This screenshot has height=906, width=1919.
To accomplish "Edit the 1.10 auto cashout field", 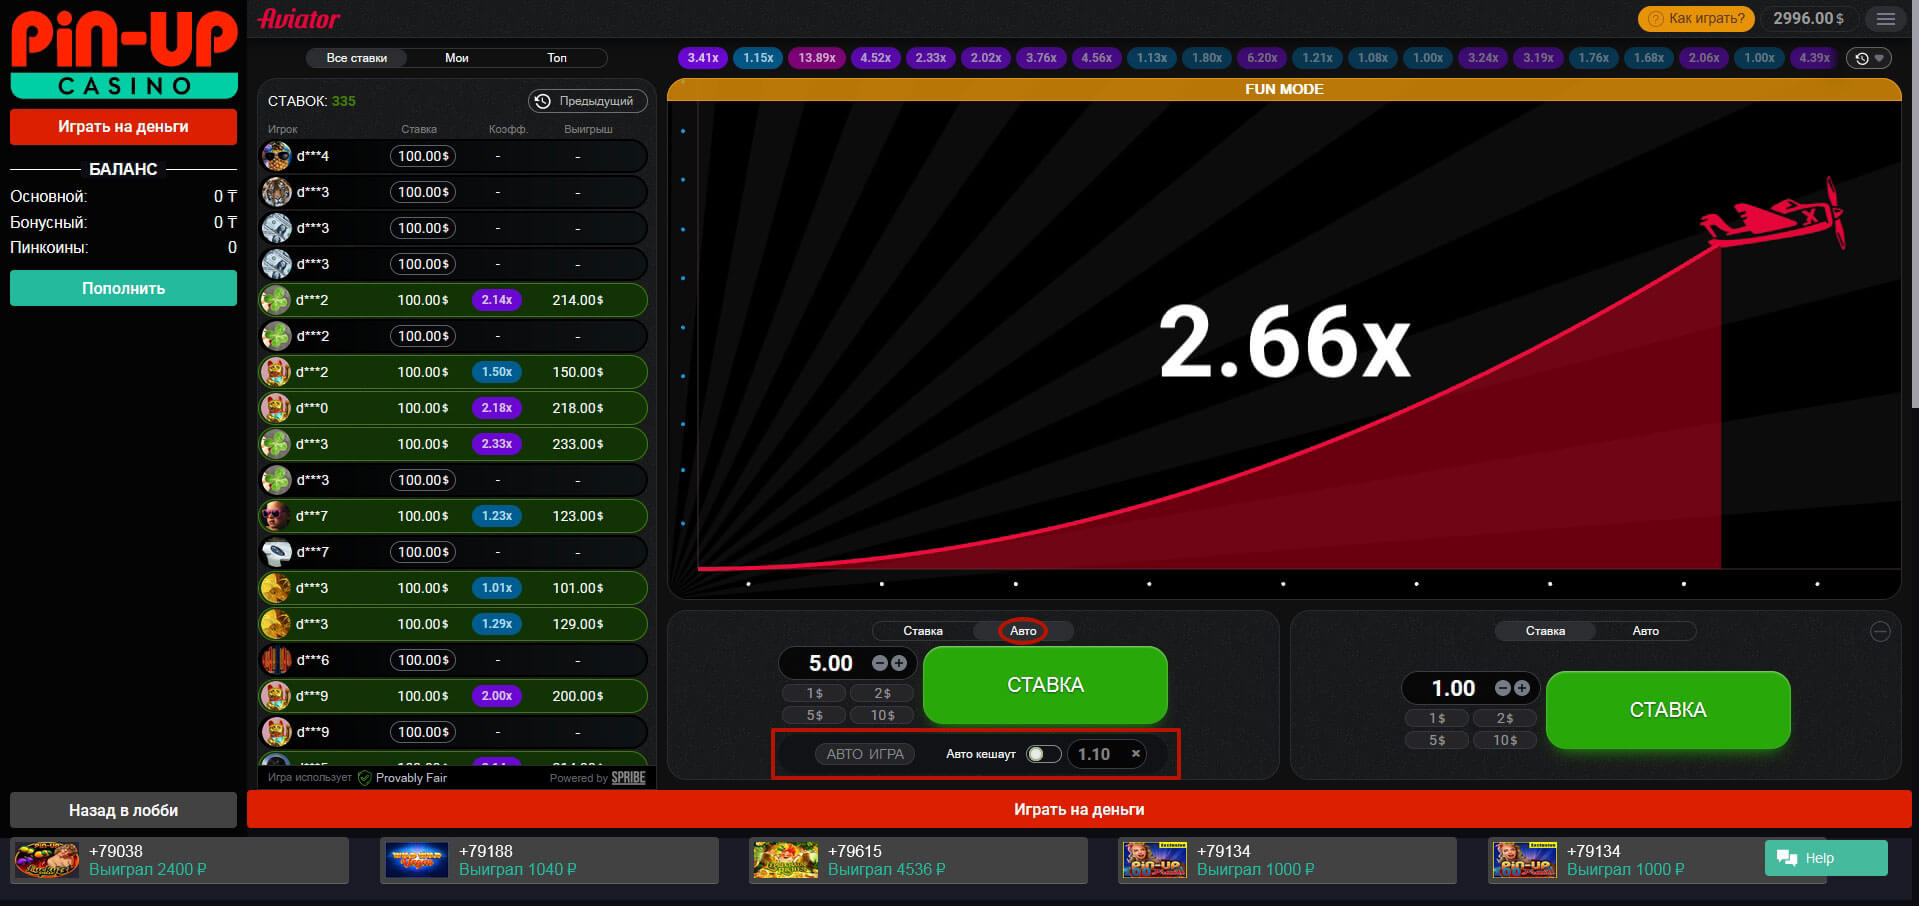I will (x=1094, y=754).
